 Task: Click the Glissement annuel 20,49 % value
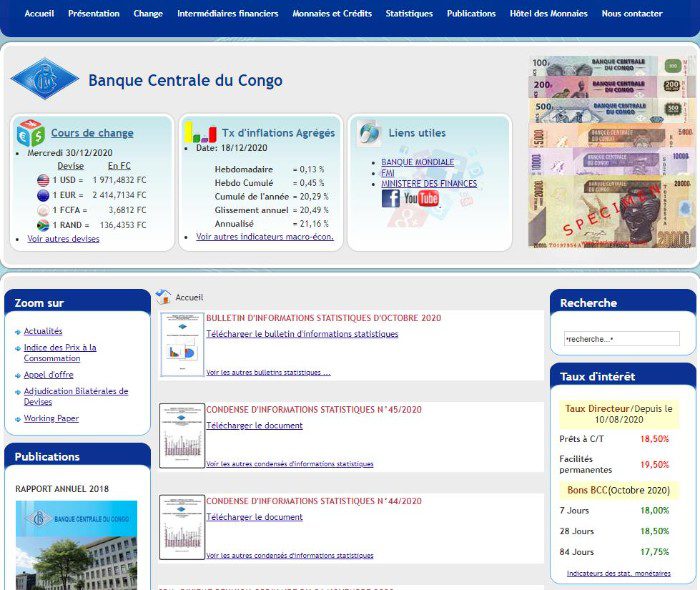pyautogui.click(x=314, y=210)
